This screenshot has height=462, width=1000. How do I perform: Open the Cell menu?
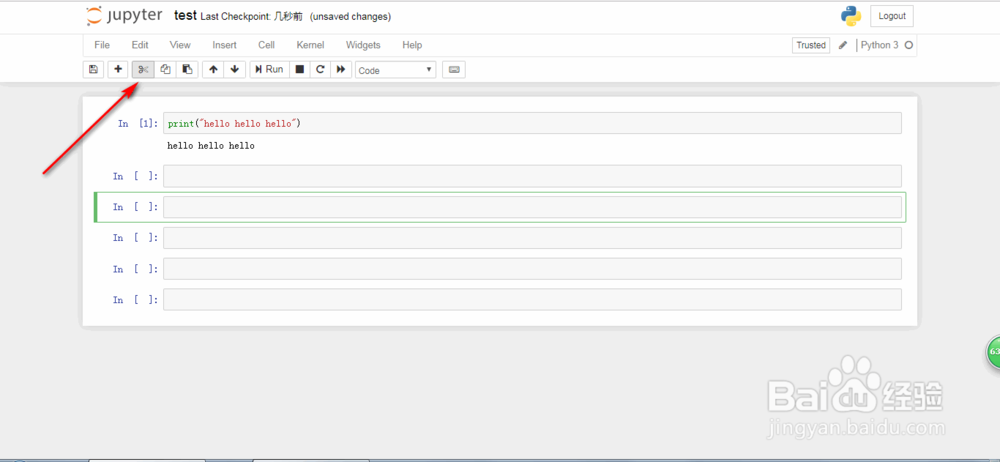point(267,45)
